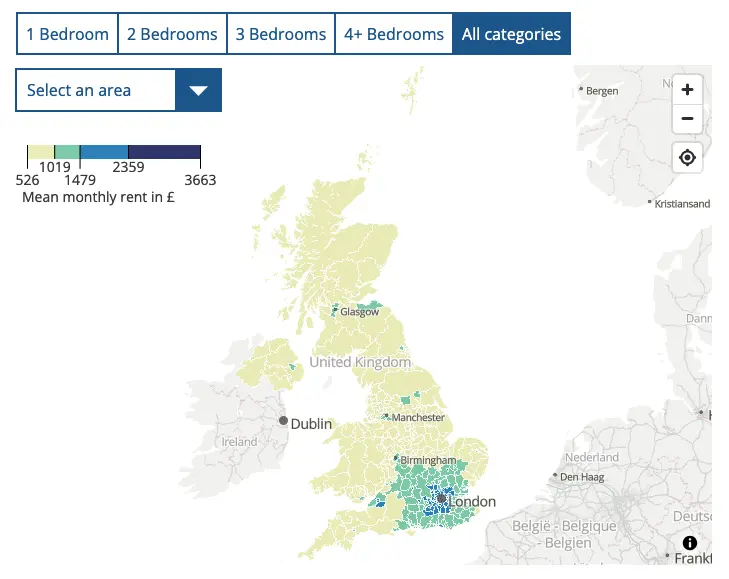
Task: Click the Birmingham label on map
Action: point(428,460)
